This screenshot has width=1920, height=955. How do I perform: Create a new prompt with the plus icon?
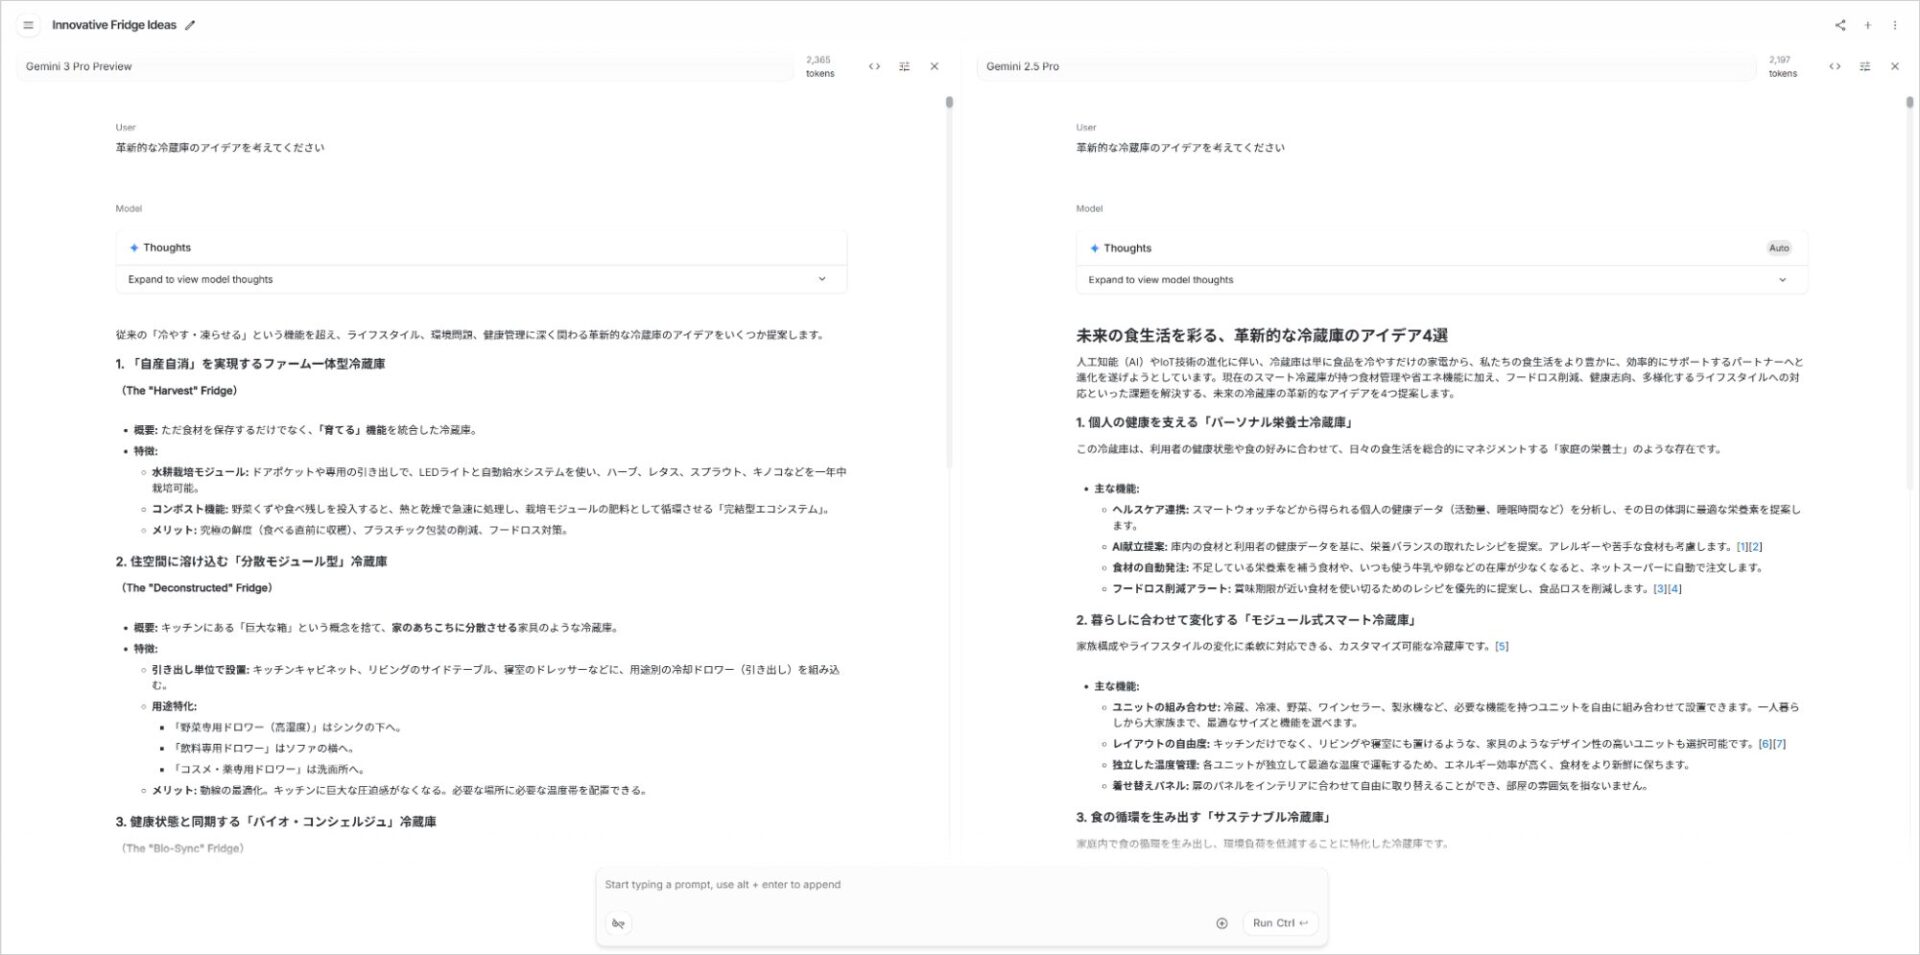(x=1868, y=25)
